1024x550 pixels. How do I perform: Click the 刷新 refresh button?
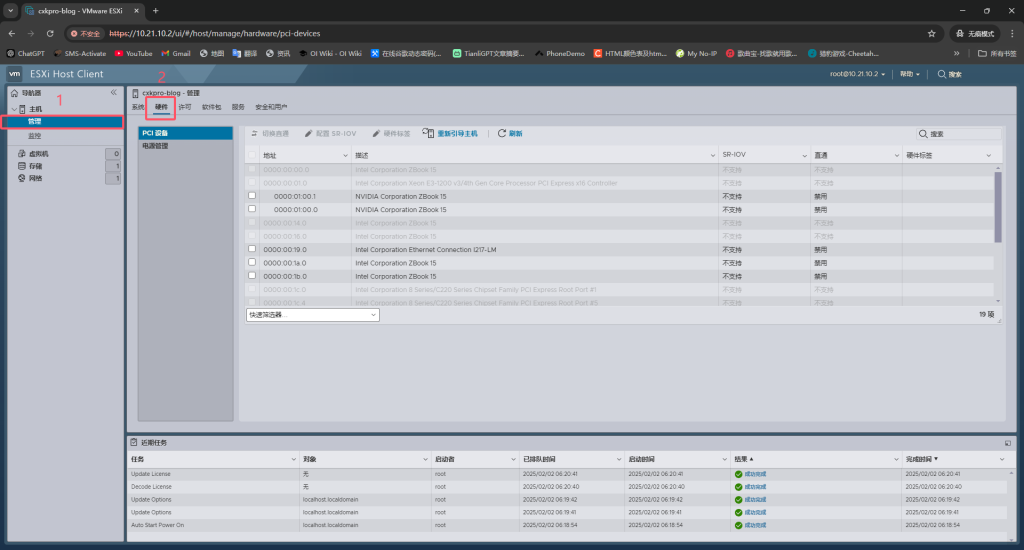tap(510, 133)
